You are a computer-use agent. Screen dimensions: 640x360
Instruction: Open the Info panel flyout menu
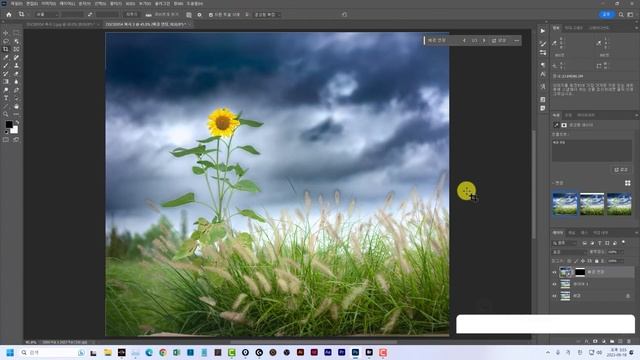click(636, 28)
